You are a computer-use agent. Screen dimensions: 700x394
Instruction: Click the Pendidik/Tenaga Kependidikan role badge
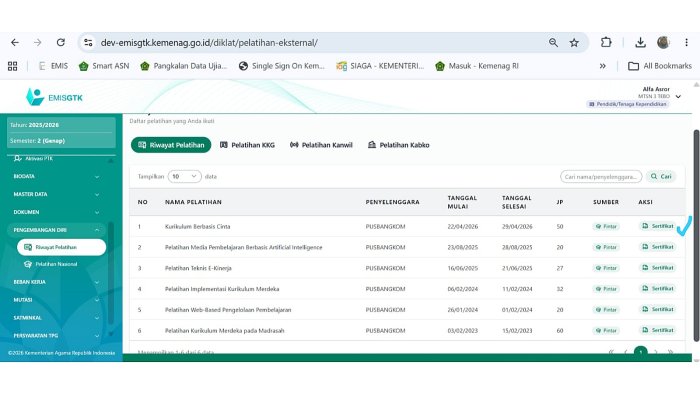coord(628,104)
